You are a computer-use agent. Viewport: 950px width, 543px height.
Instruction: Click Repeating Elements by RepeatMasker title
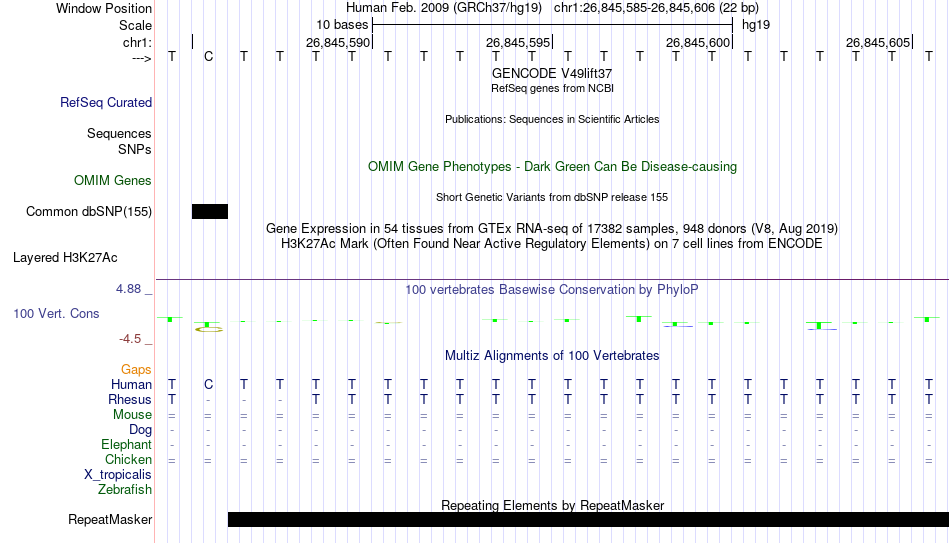[x=552, y=505]
